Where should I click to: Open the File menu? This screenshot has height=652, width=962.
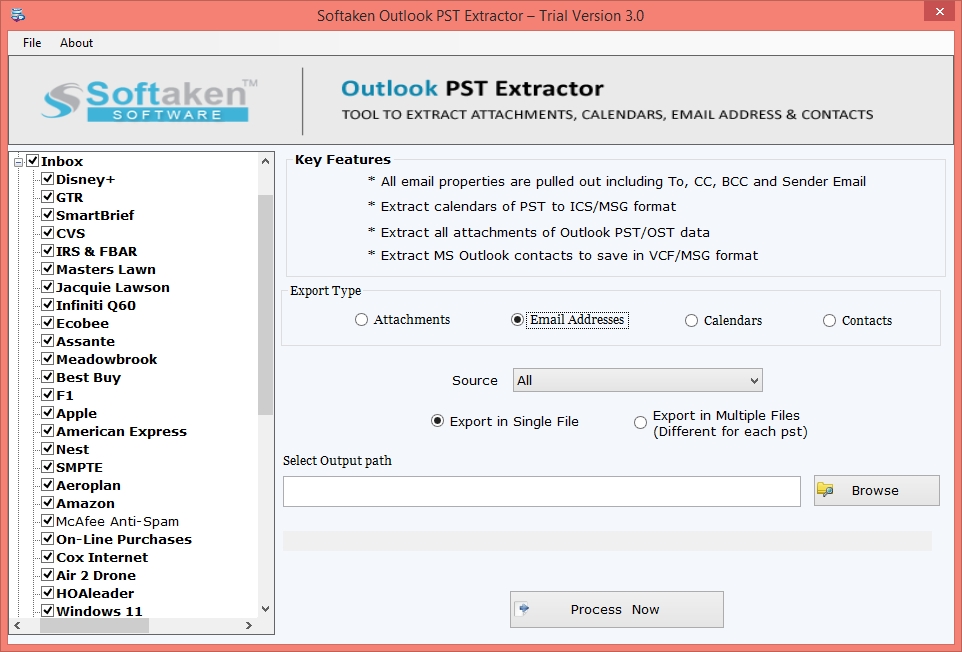click(31, 43)
